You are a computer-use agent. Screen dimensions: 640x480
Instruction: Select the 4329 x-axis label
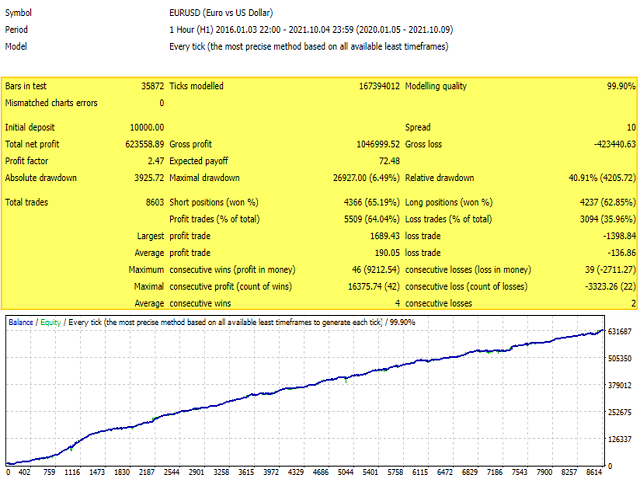296,472
